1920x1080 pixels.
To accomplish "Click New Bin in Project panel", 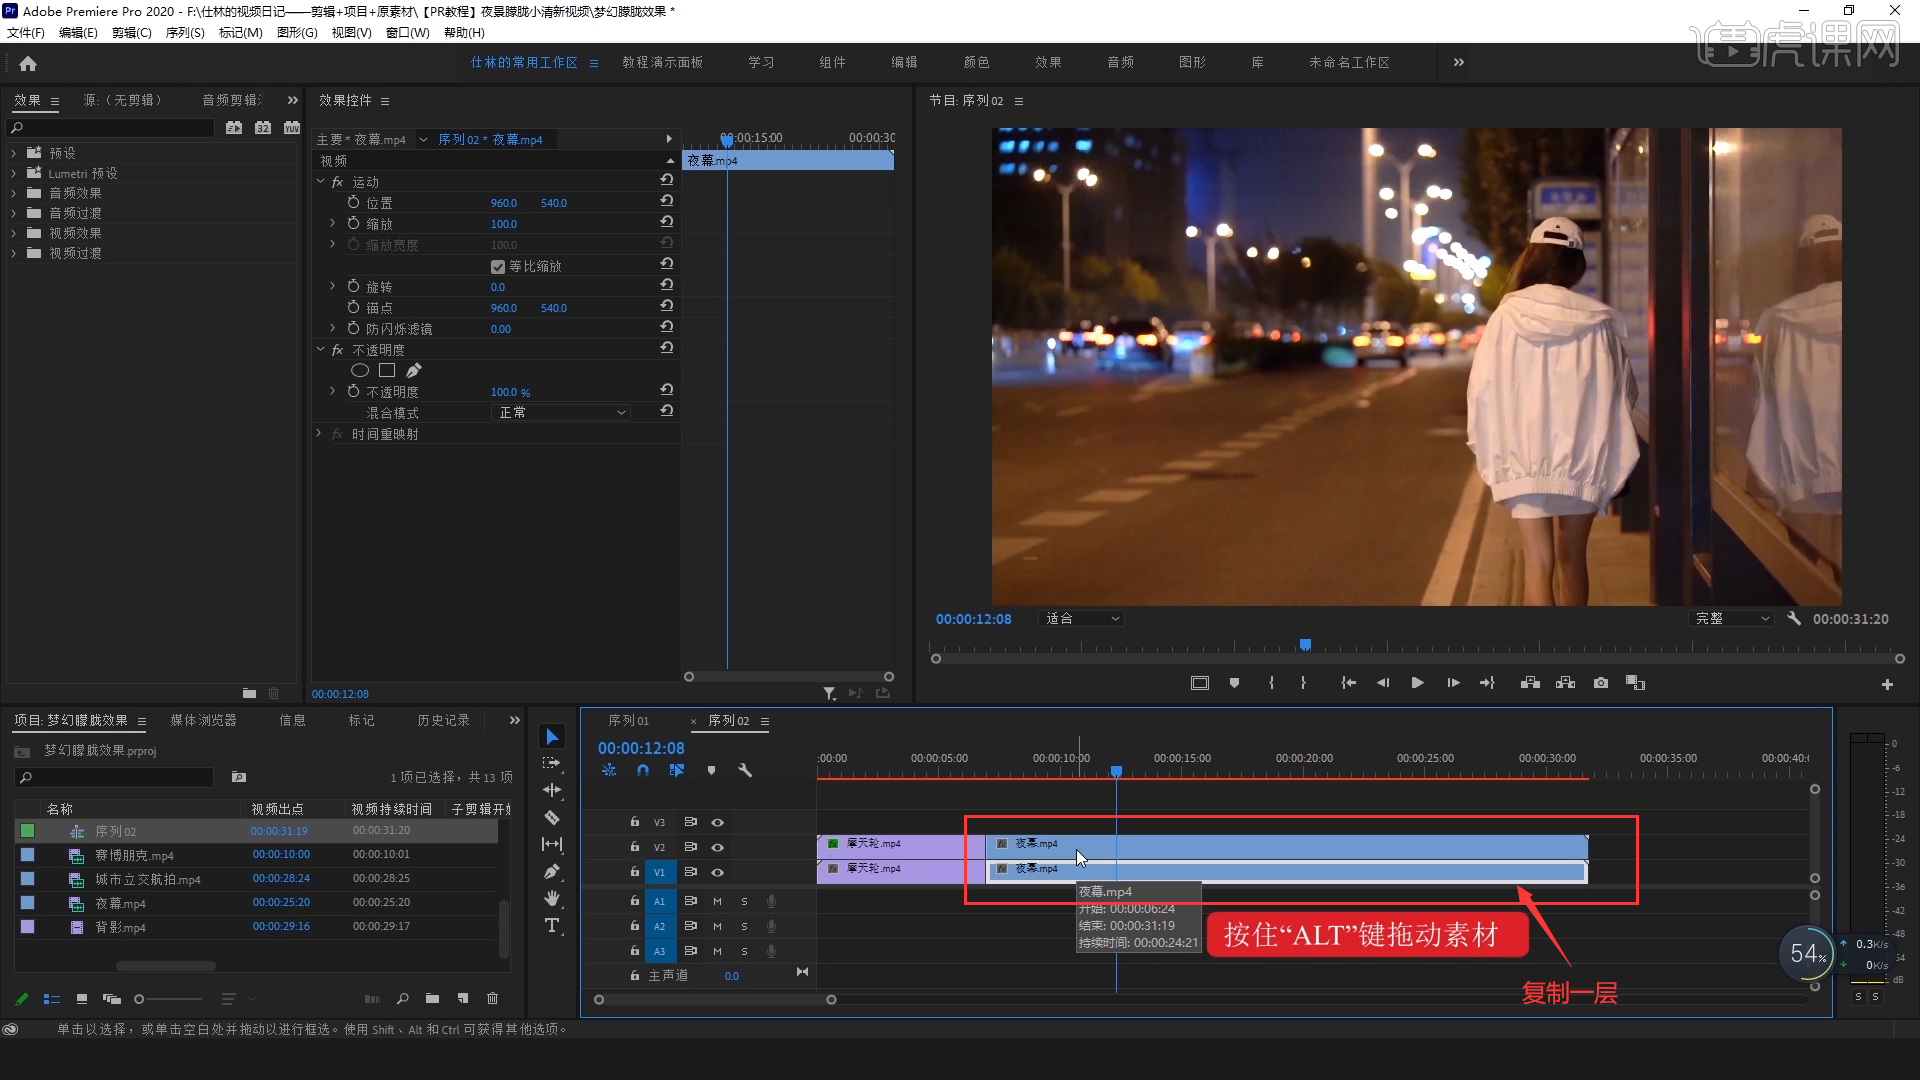I will click(432, 998).
